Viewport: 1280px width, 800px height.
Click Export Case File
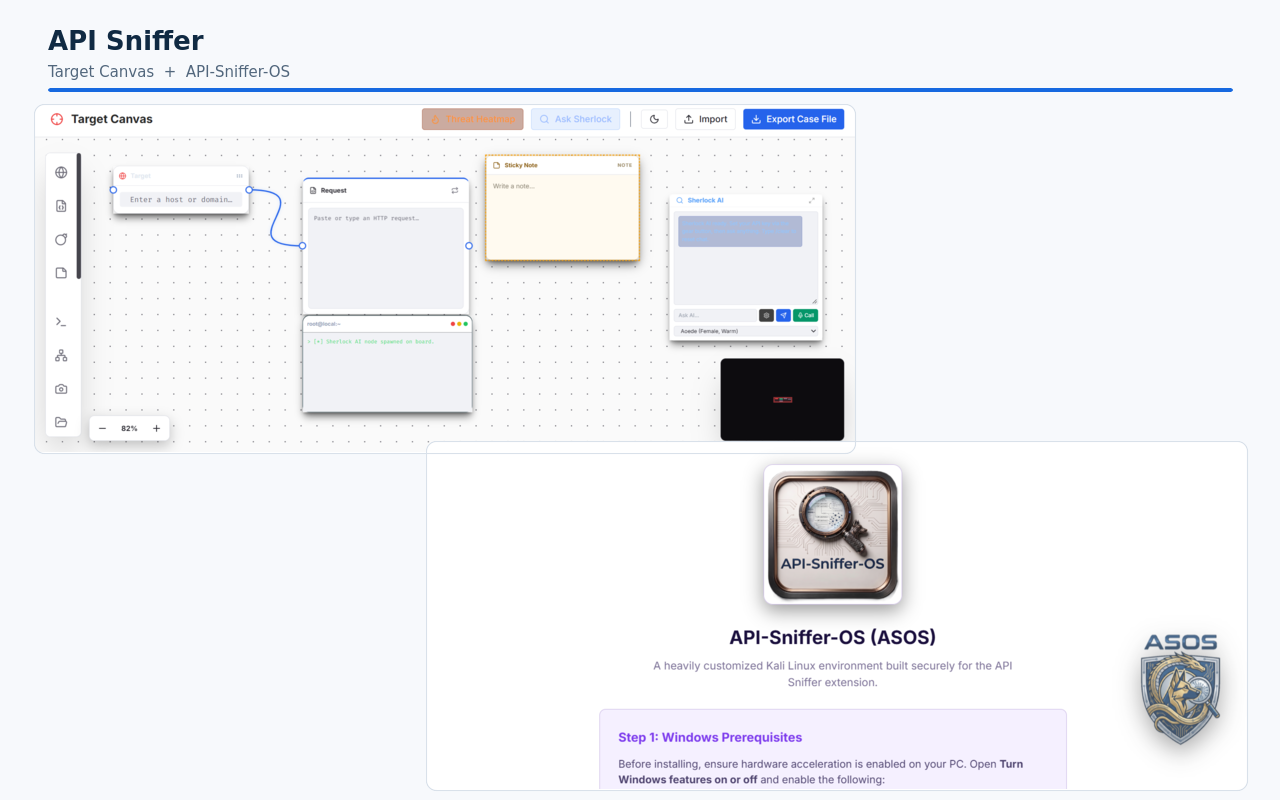click(793, 119)
